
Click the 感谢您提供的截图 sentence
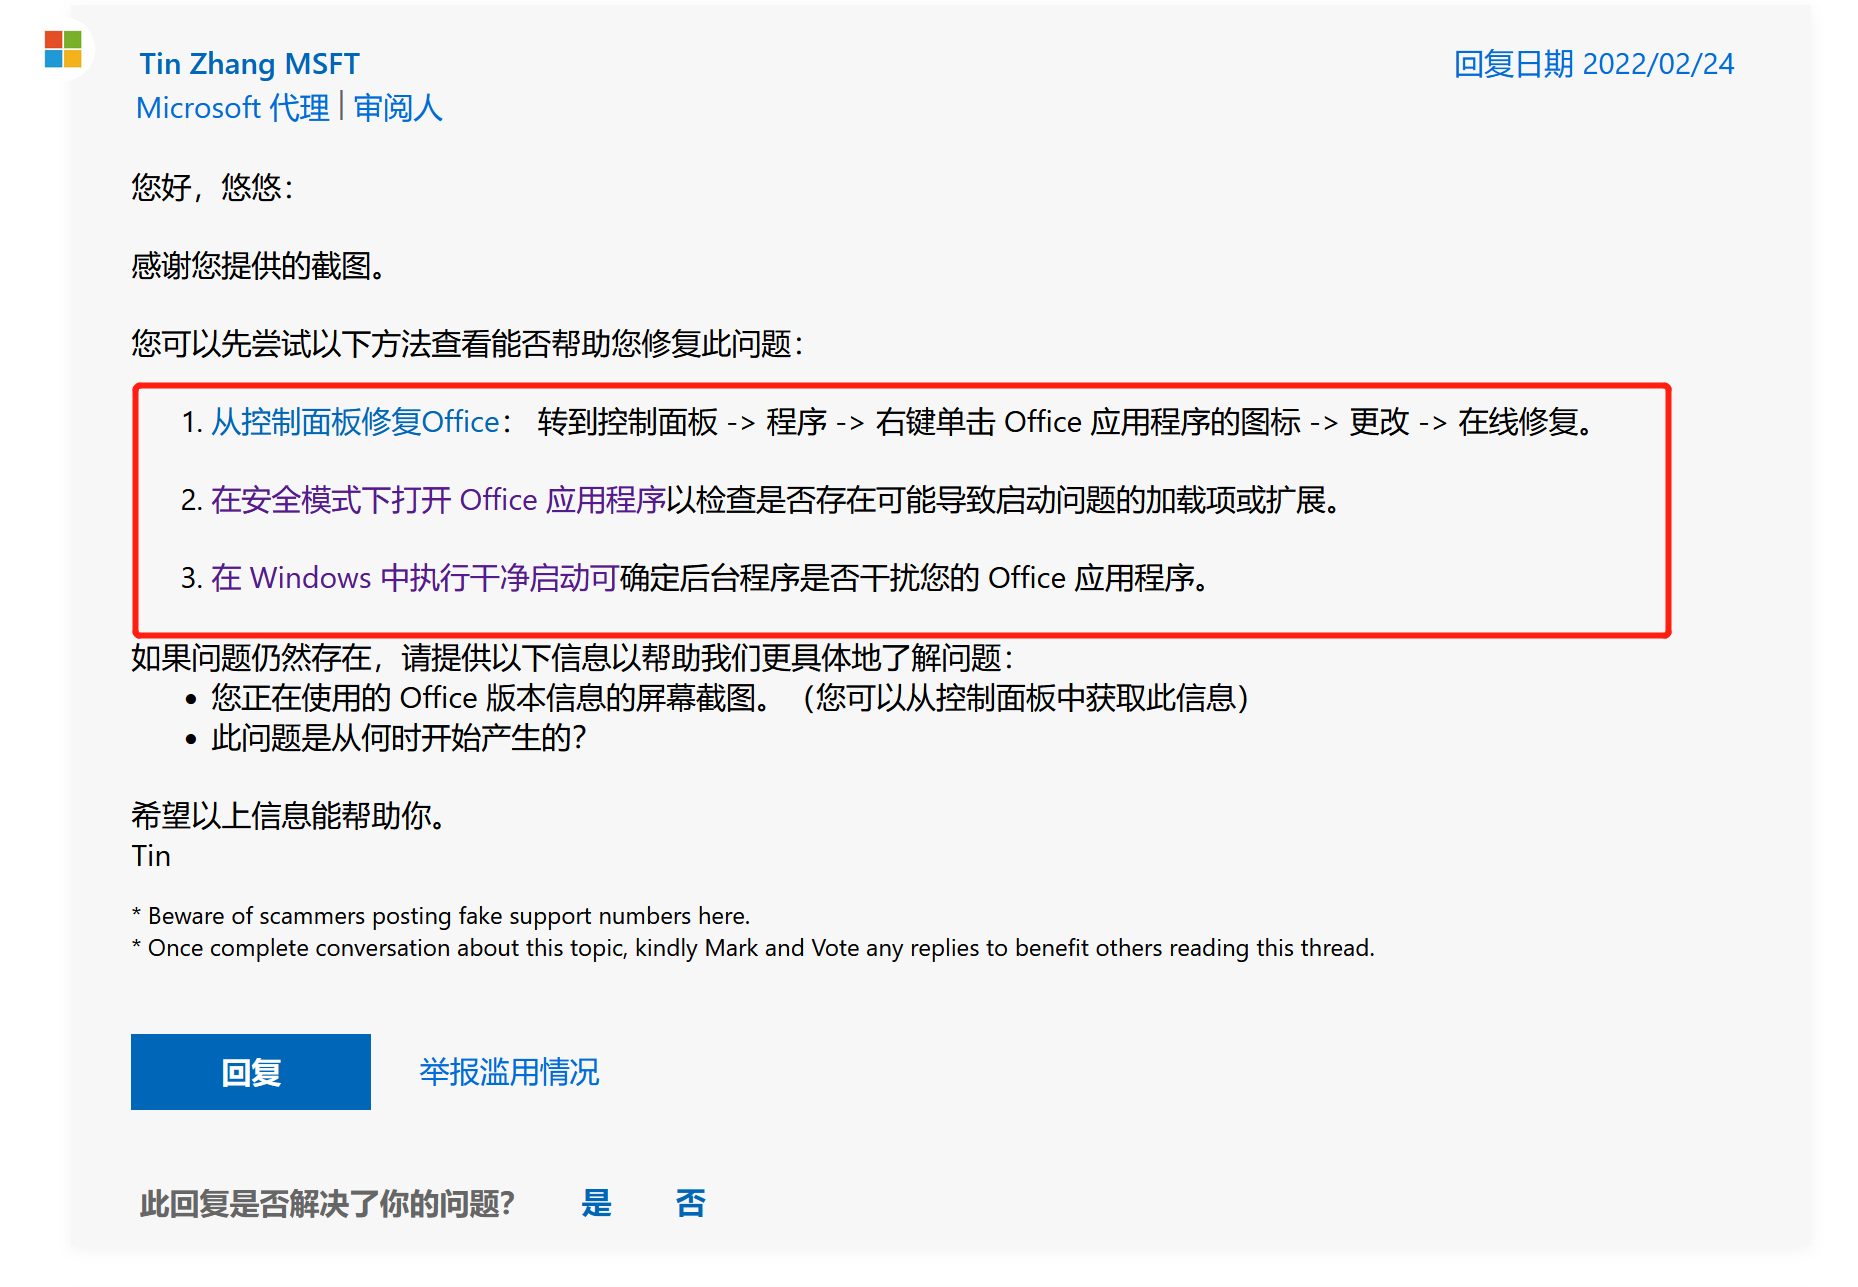[x=259, y=266]
